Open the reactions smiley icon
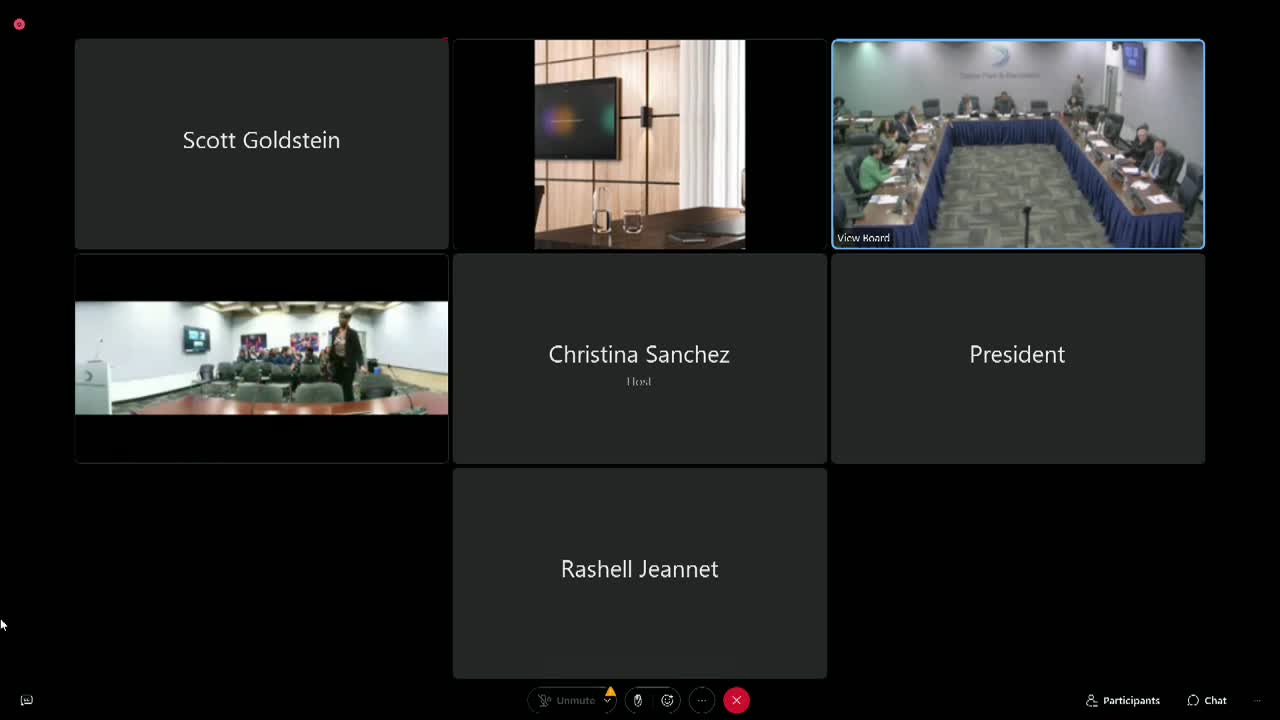The image size is (1280, 720). click(x=668, y=700)
